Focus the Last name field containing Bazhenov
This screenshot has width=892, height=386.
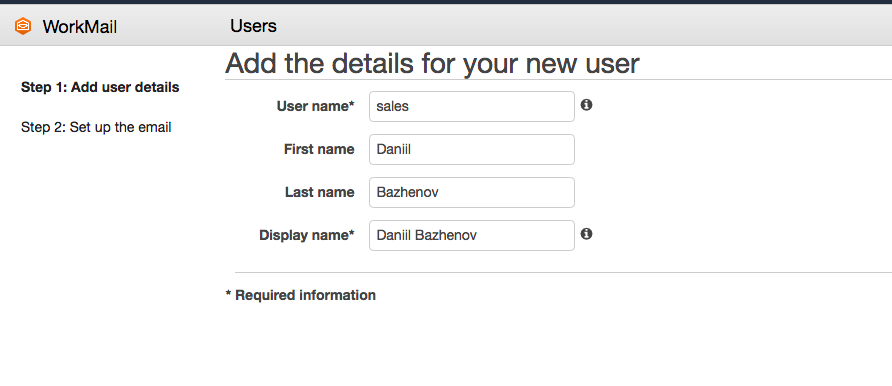472,193
